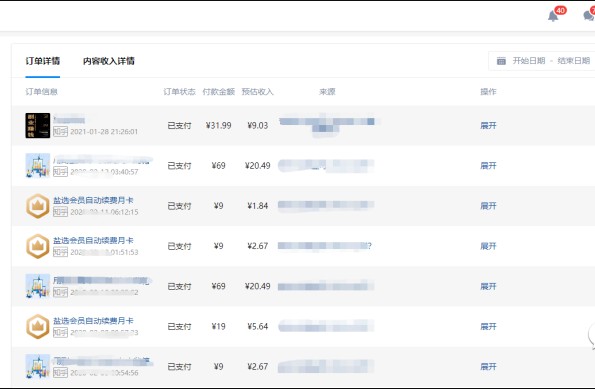Screen dimensions: 595x389
Task: Set the 开始日期 start date field
Action: point(529,61)
